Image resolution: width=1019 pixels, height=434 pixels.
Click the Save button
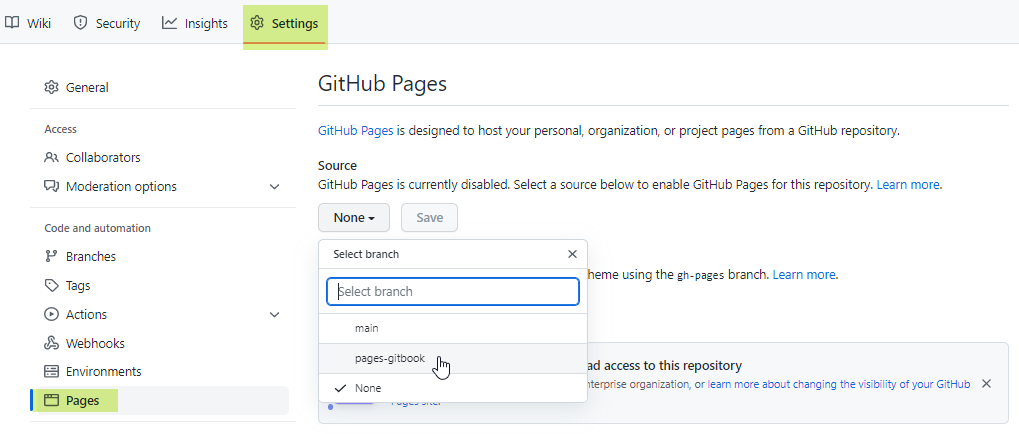click(429, 218)
